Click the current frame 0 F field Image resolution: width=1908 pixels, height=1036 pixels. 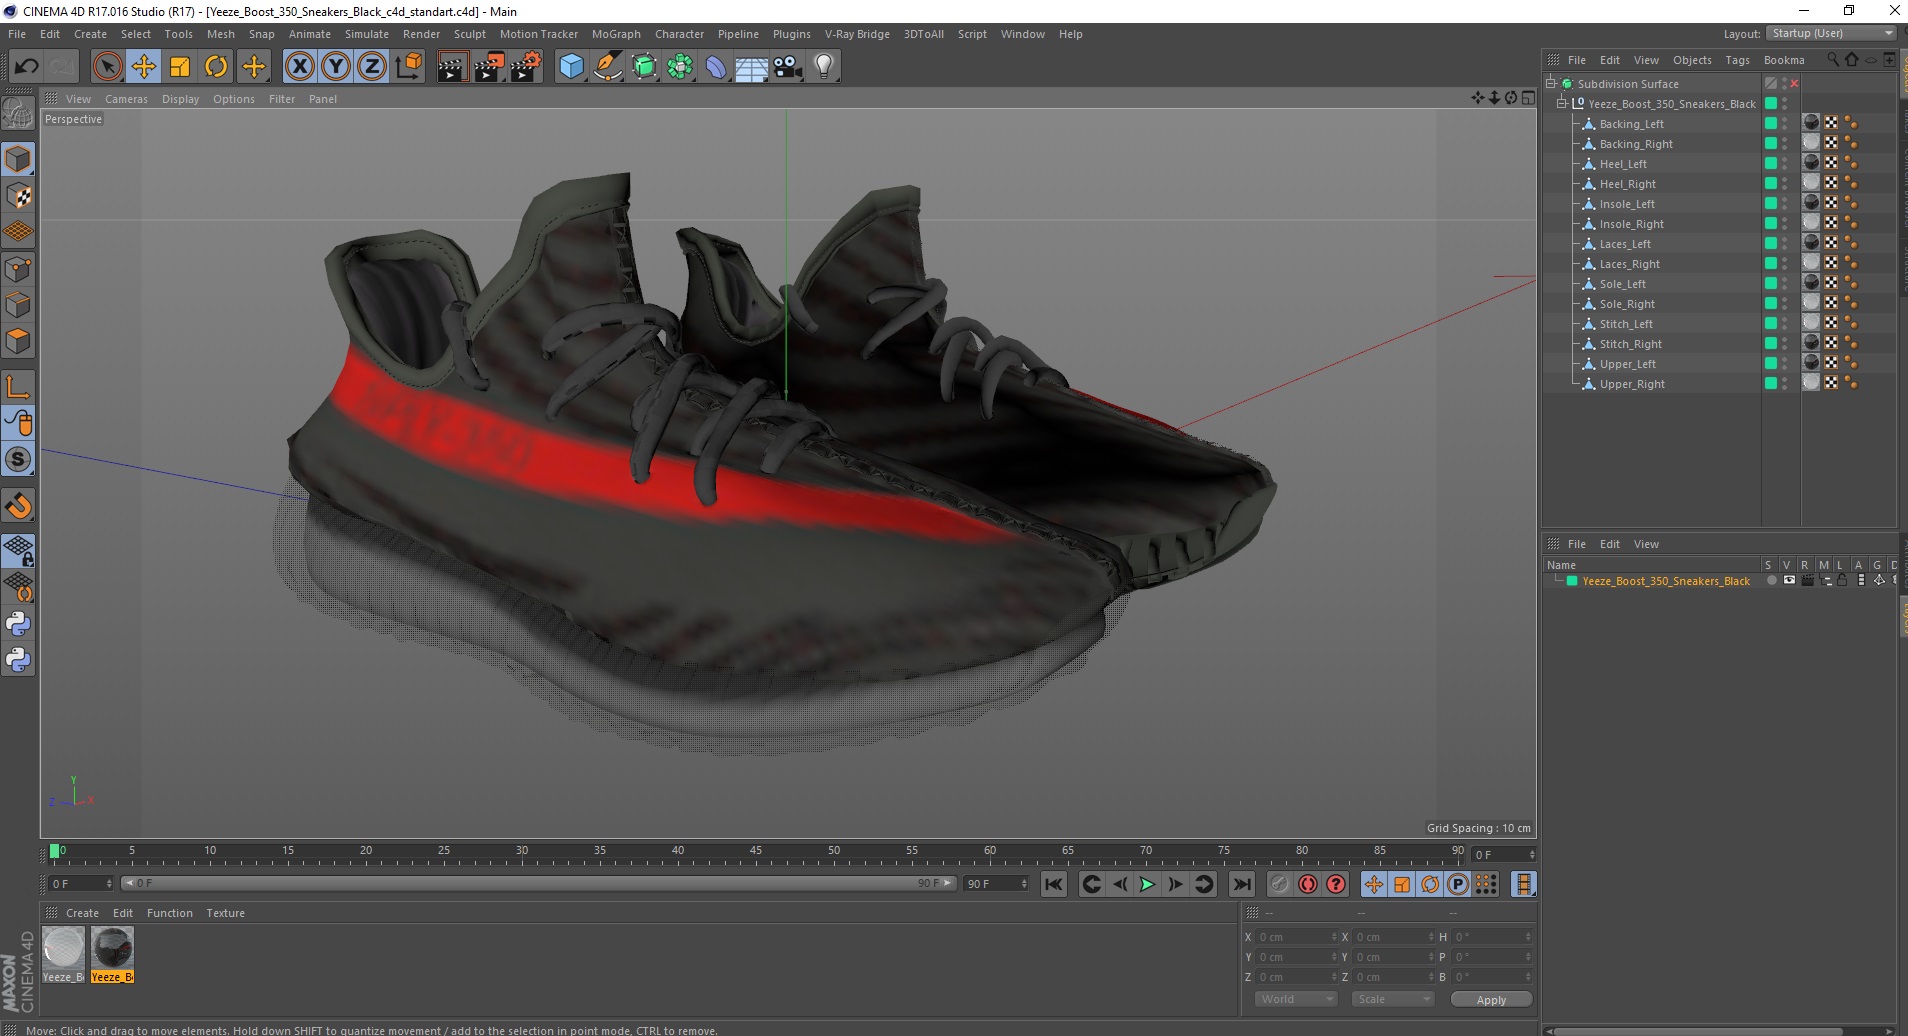tap(81, 884)
